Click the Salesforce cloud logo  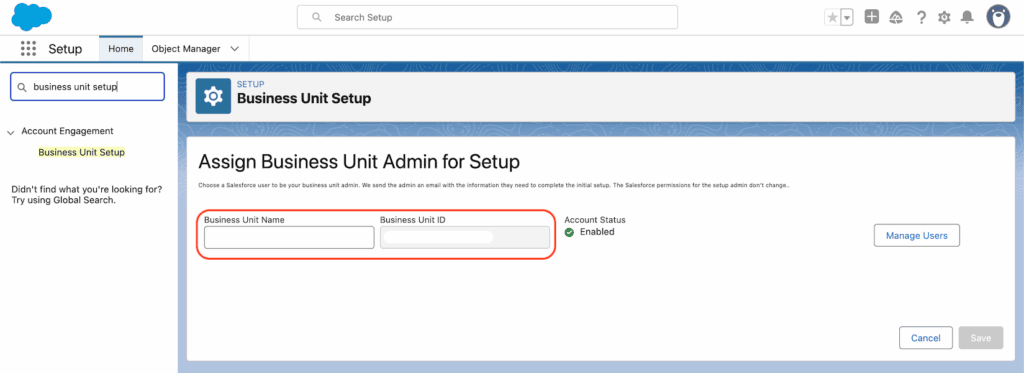tap(31, 17)
